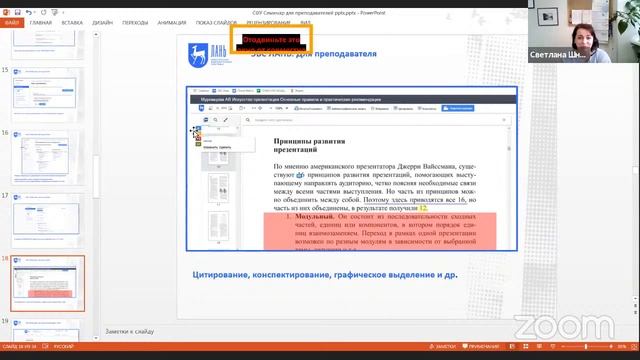Click the zoom slider handle
The height and width of the screenshot is (360, 640).
(586, 347)
